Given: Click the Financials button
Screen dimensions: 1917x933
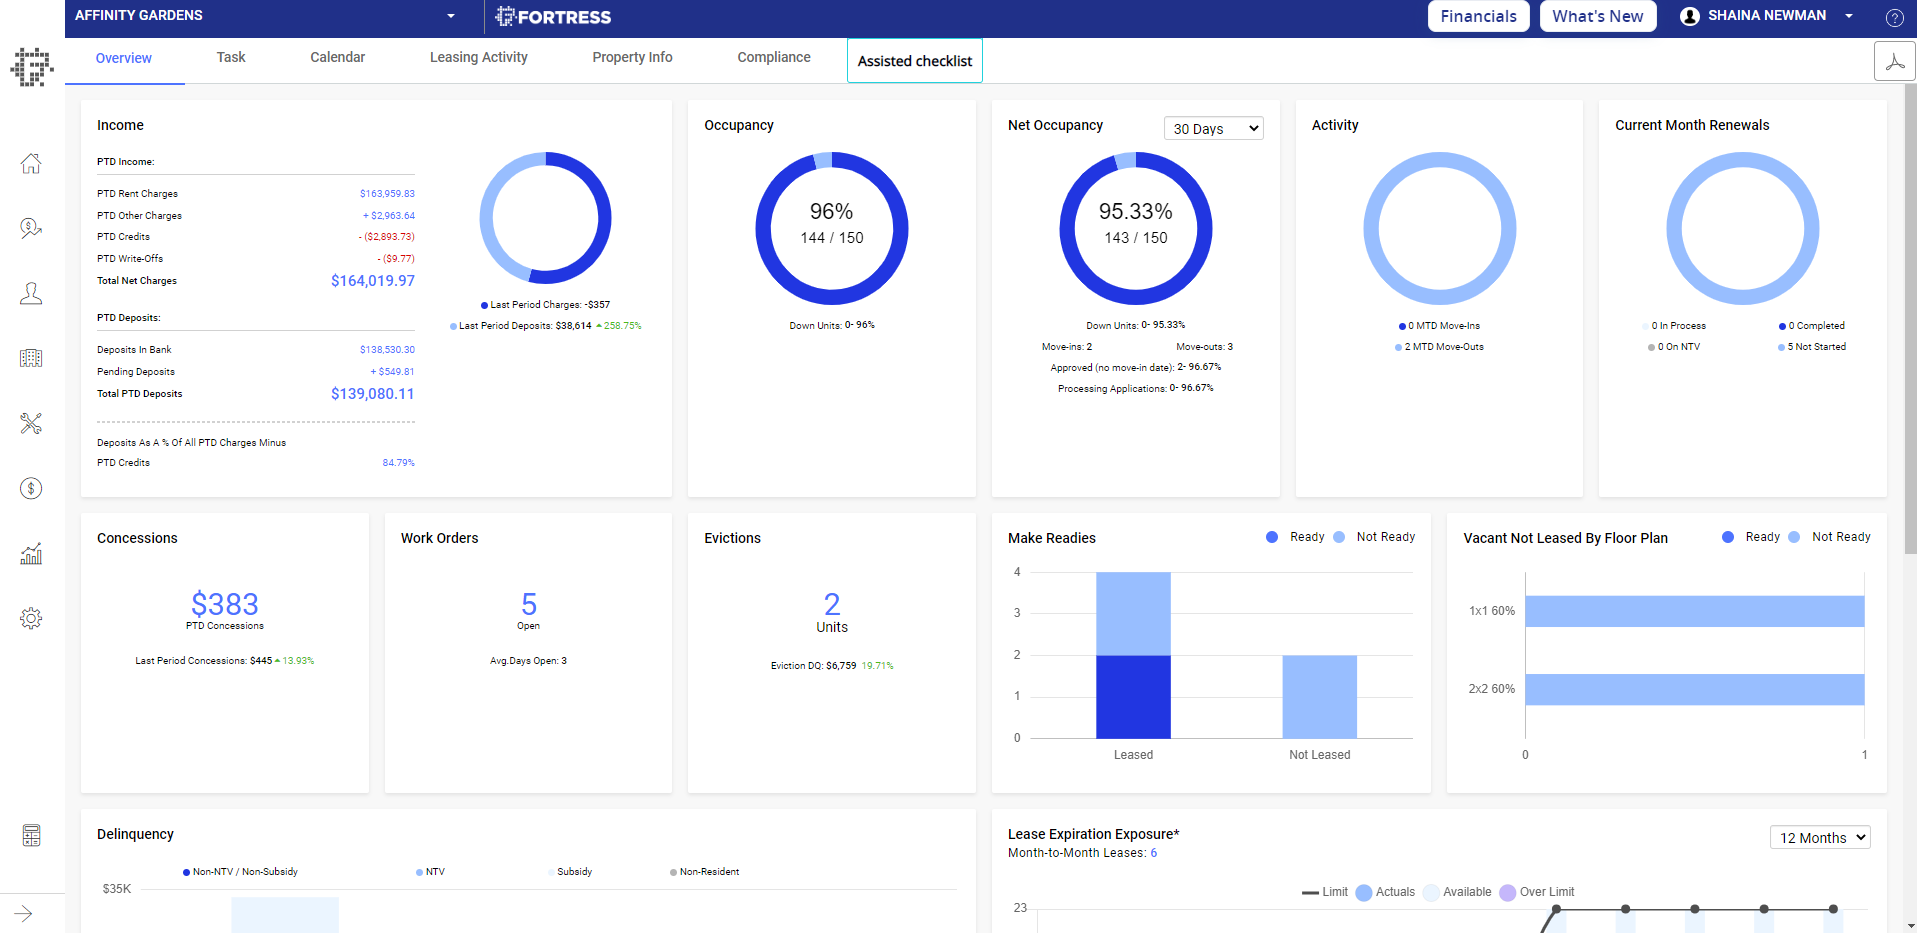Looking at the screenshot, I should (x=1479, y=16).
